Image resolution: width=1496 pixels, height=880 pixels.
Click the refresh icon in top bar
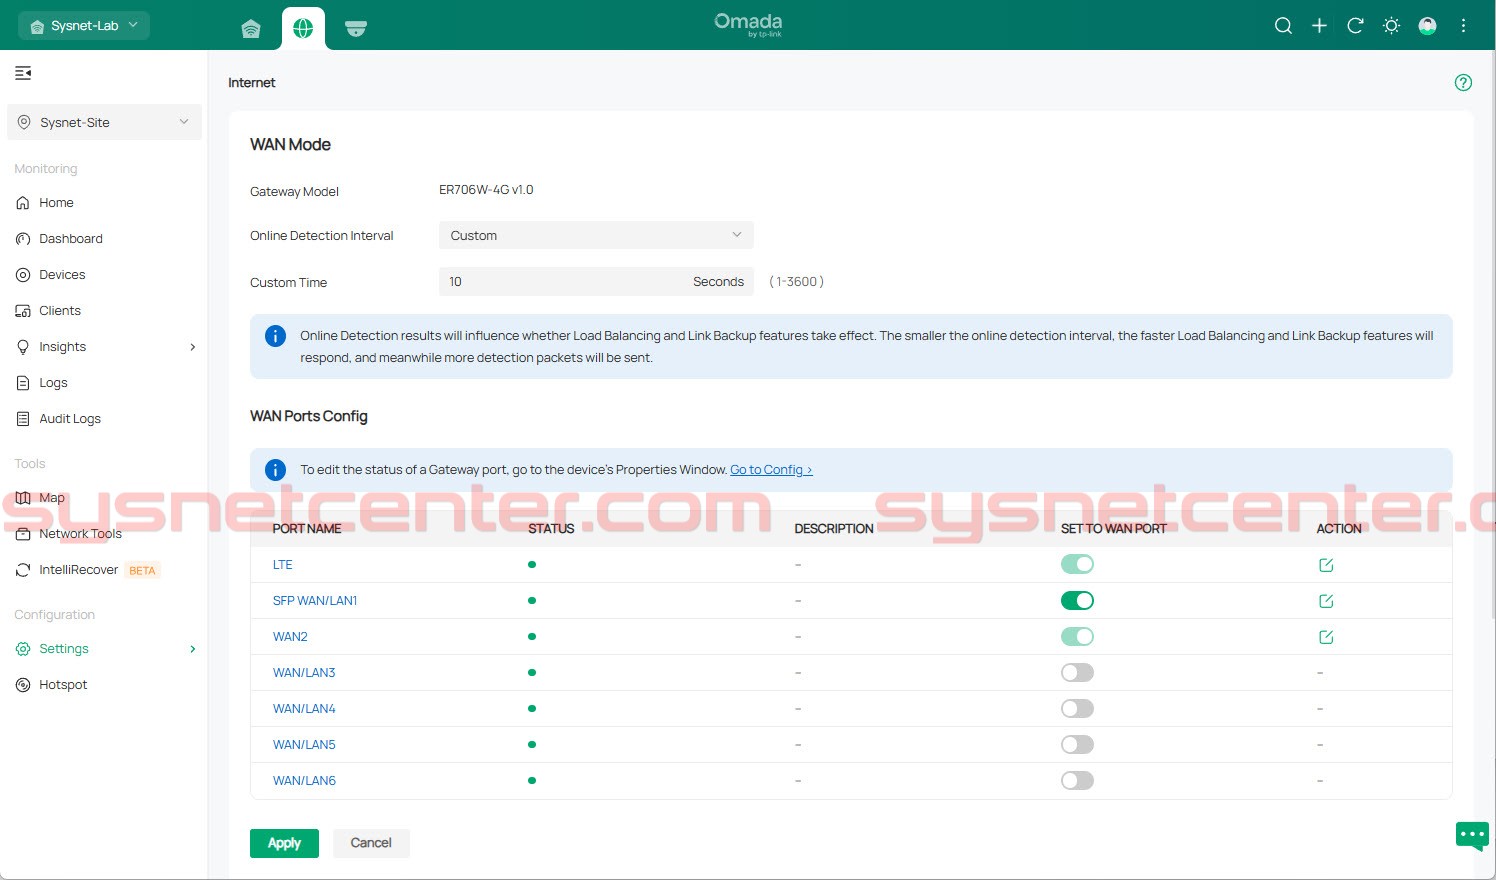click(1355, 26)
